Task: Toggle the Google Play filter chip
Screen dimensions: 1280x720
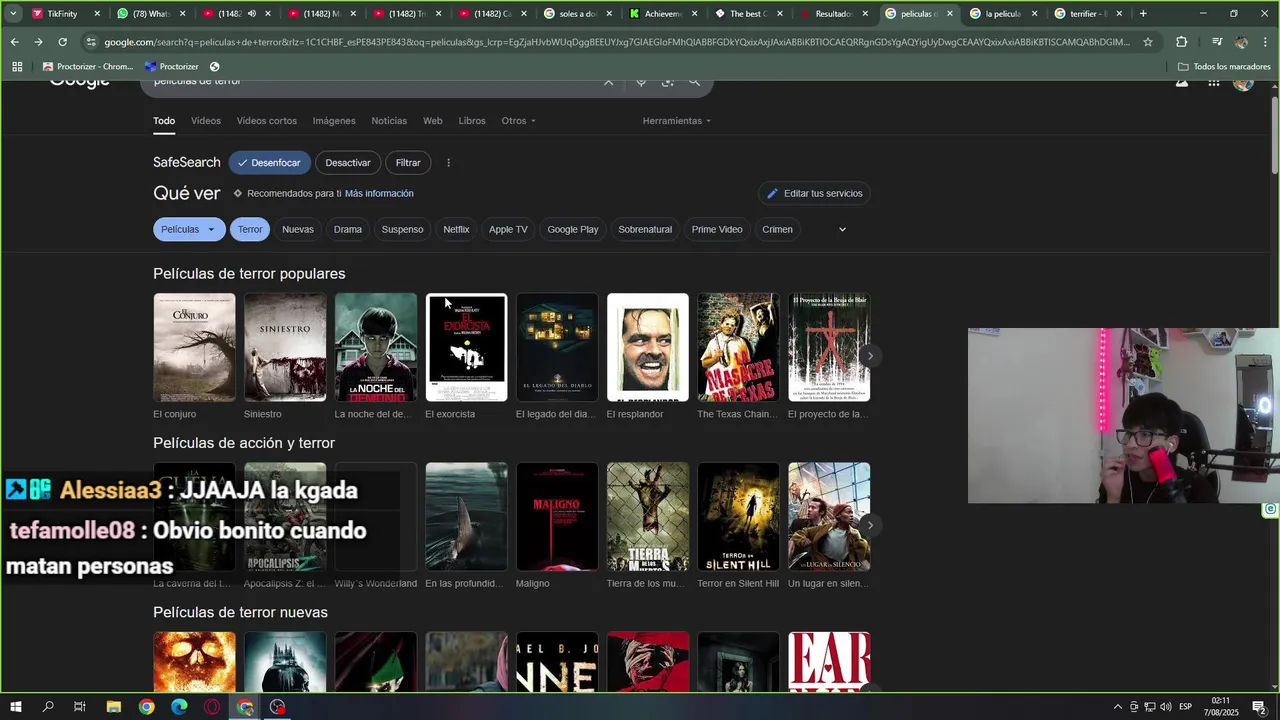Action: tap(573, 229)
